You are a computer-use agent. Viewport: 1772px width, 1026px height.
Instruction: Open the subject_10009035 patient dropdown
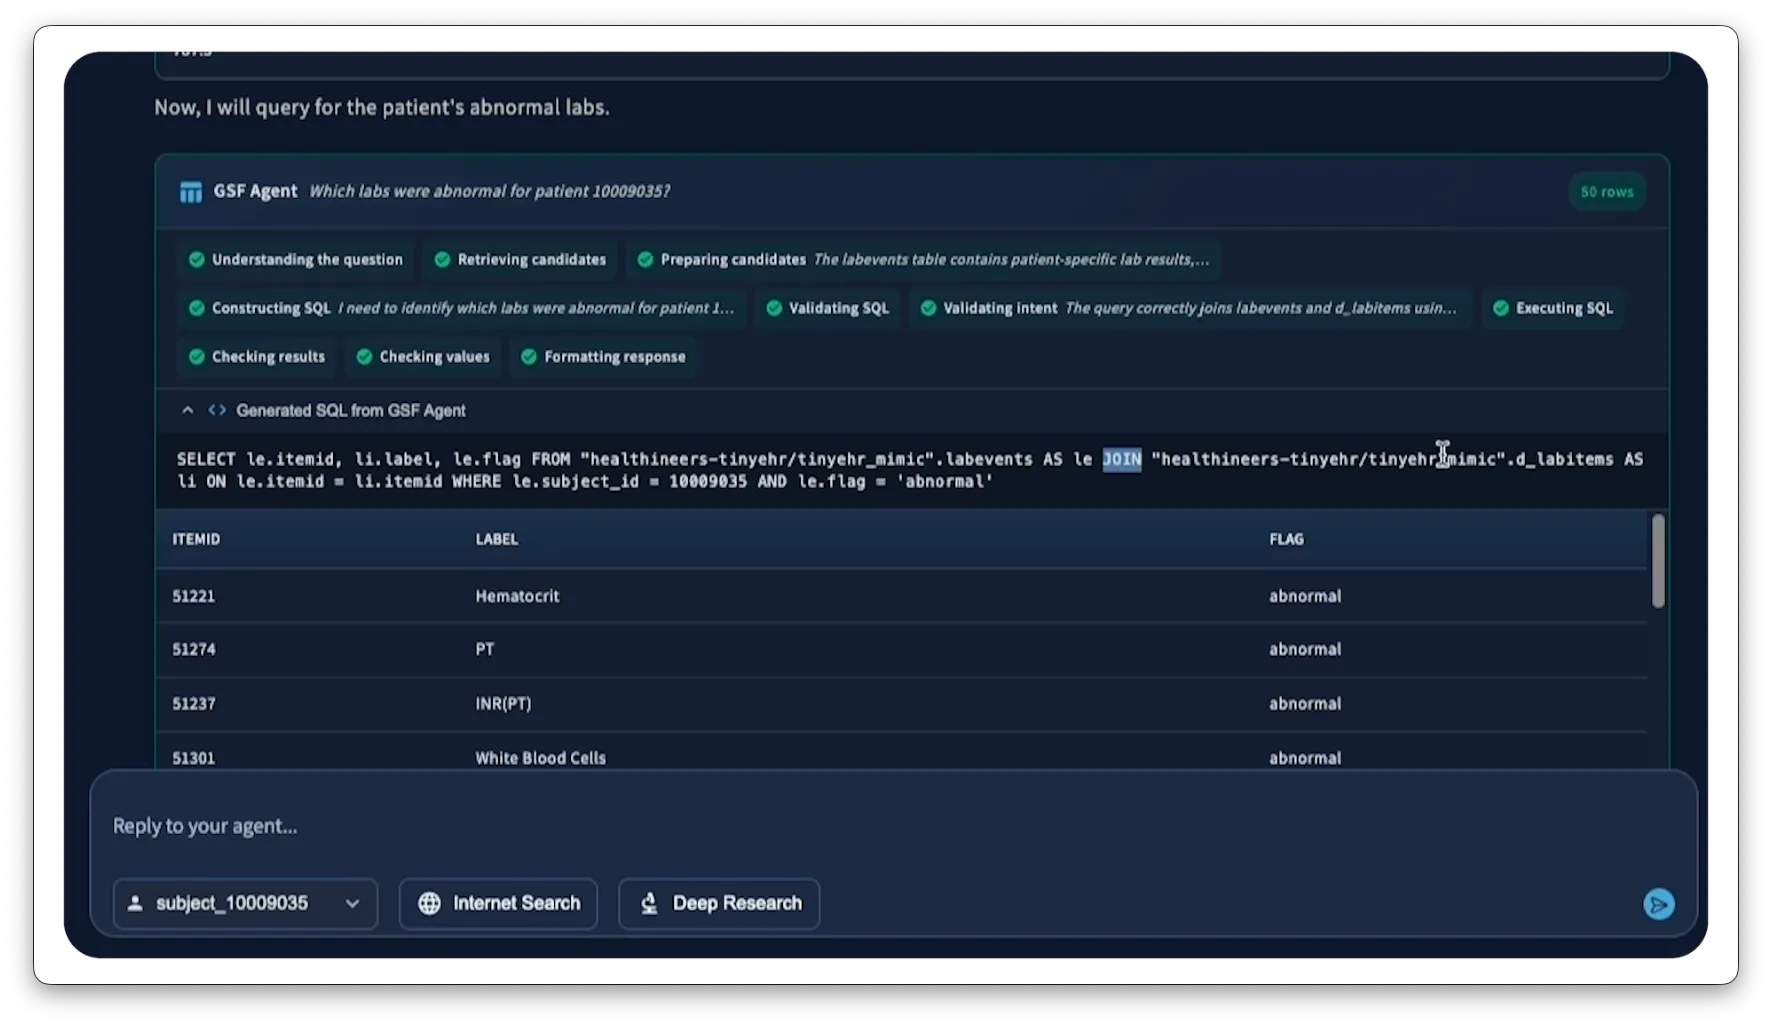pos(245,904)
